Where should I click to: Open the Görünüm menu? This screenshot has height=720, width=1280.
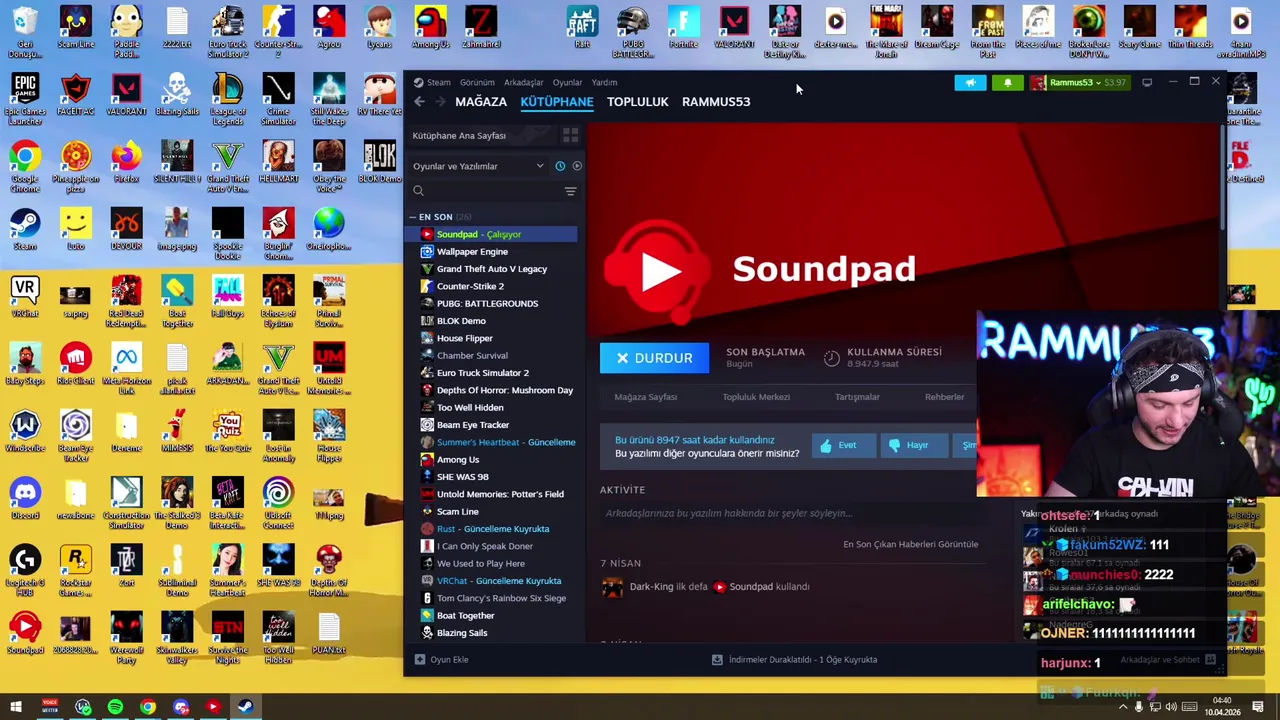[x=477, y=83]
